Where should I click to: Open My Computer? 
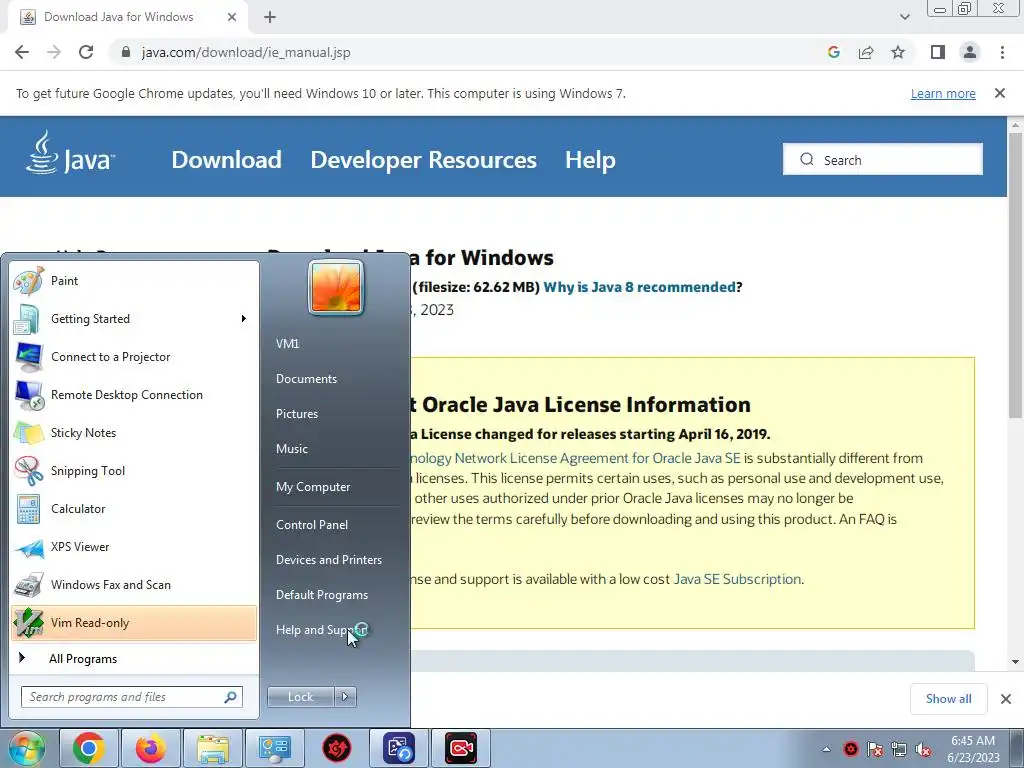(313, 487)
